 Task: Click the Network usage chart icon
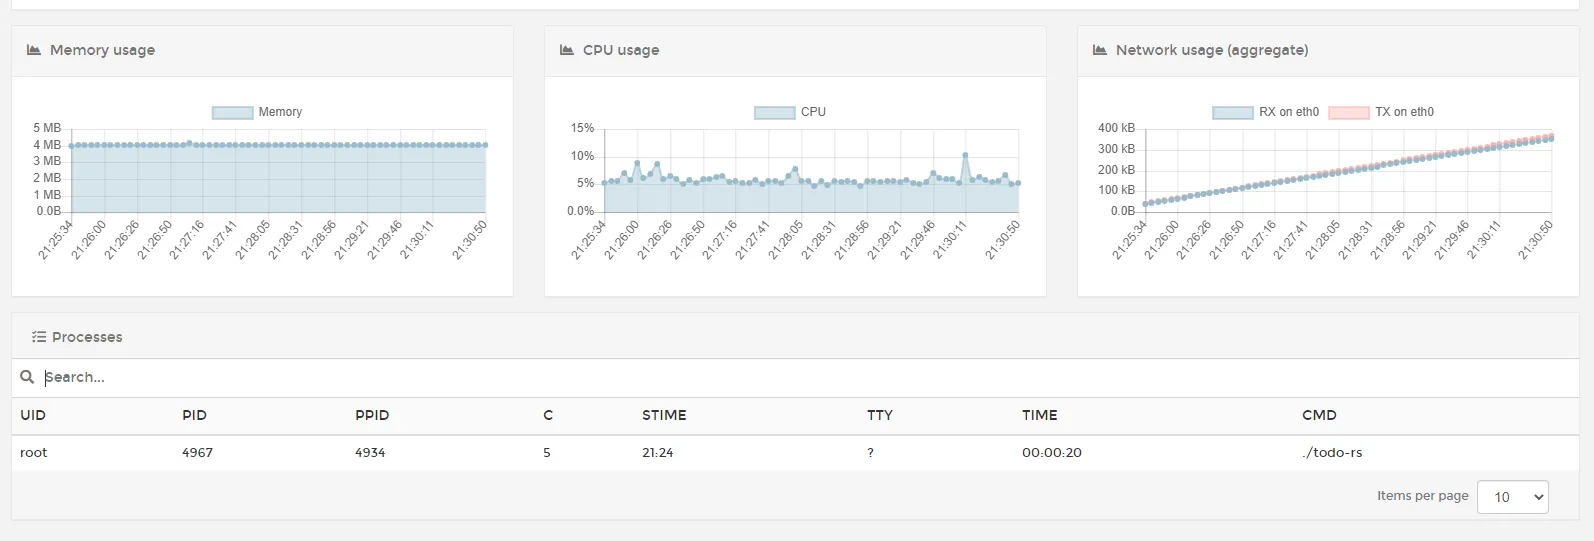tap(1100, 50)
